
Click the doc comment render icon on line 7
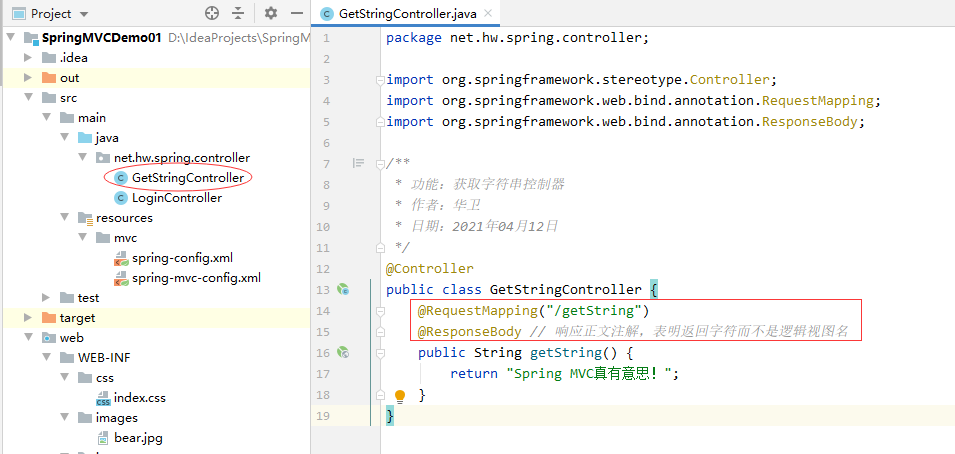359,163
